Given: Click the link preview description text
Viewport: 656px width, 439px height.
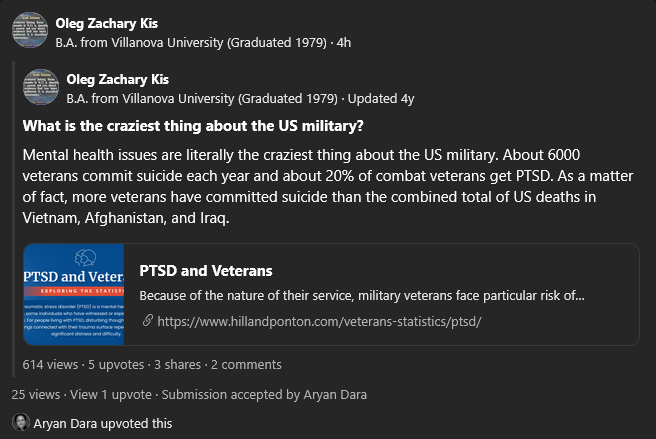Looking at the screenshot, I should pyautogui.click(x=362, y=295).
